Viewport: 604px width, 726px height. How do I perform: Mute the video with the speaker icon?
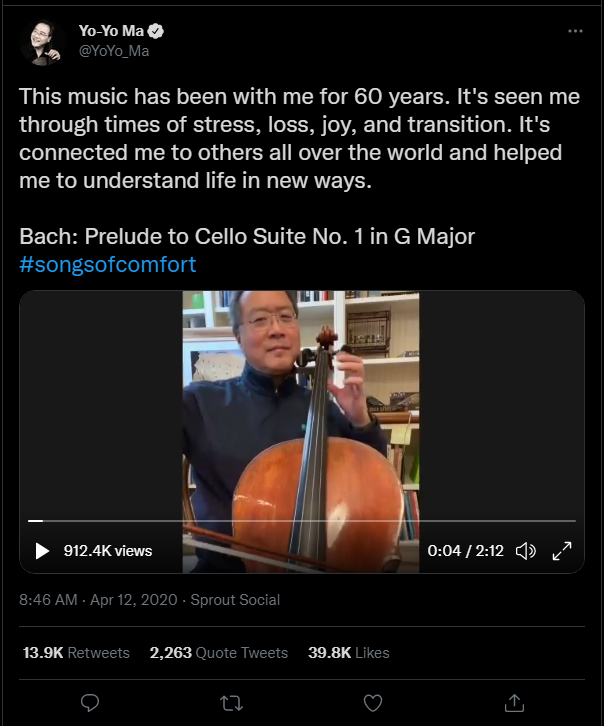(x=526, y=551)
